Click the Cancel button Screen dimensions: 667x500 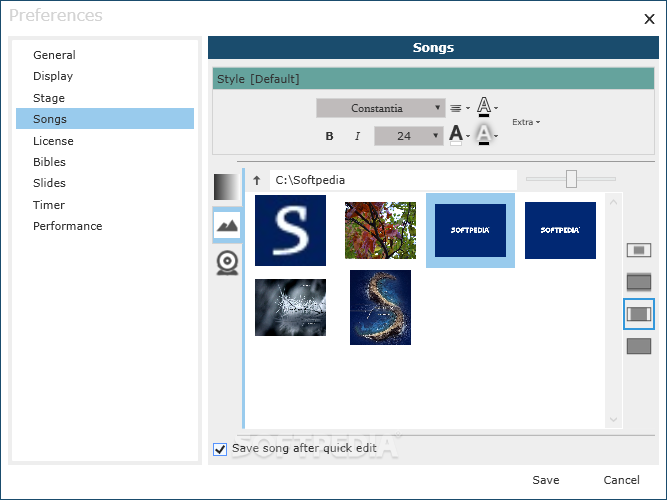click(621, 480)
